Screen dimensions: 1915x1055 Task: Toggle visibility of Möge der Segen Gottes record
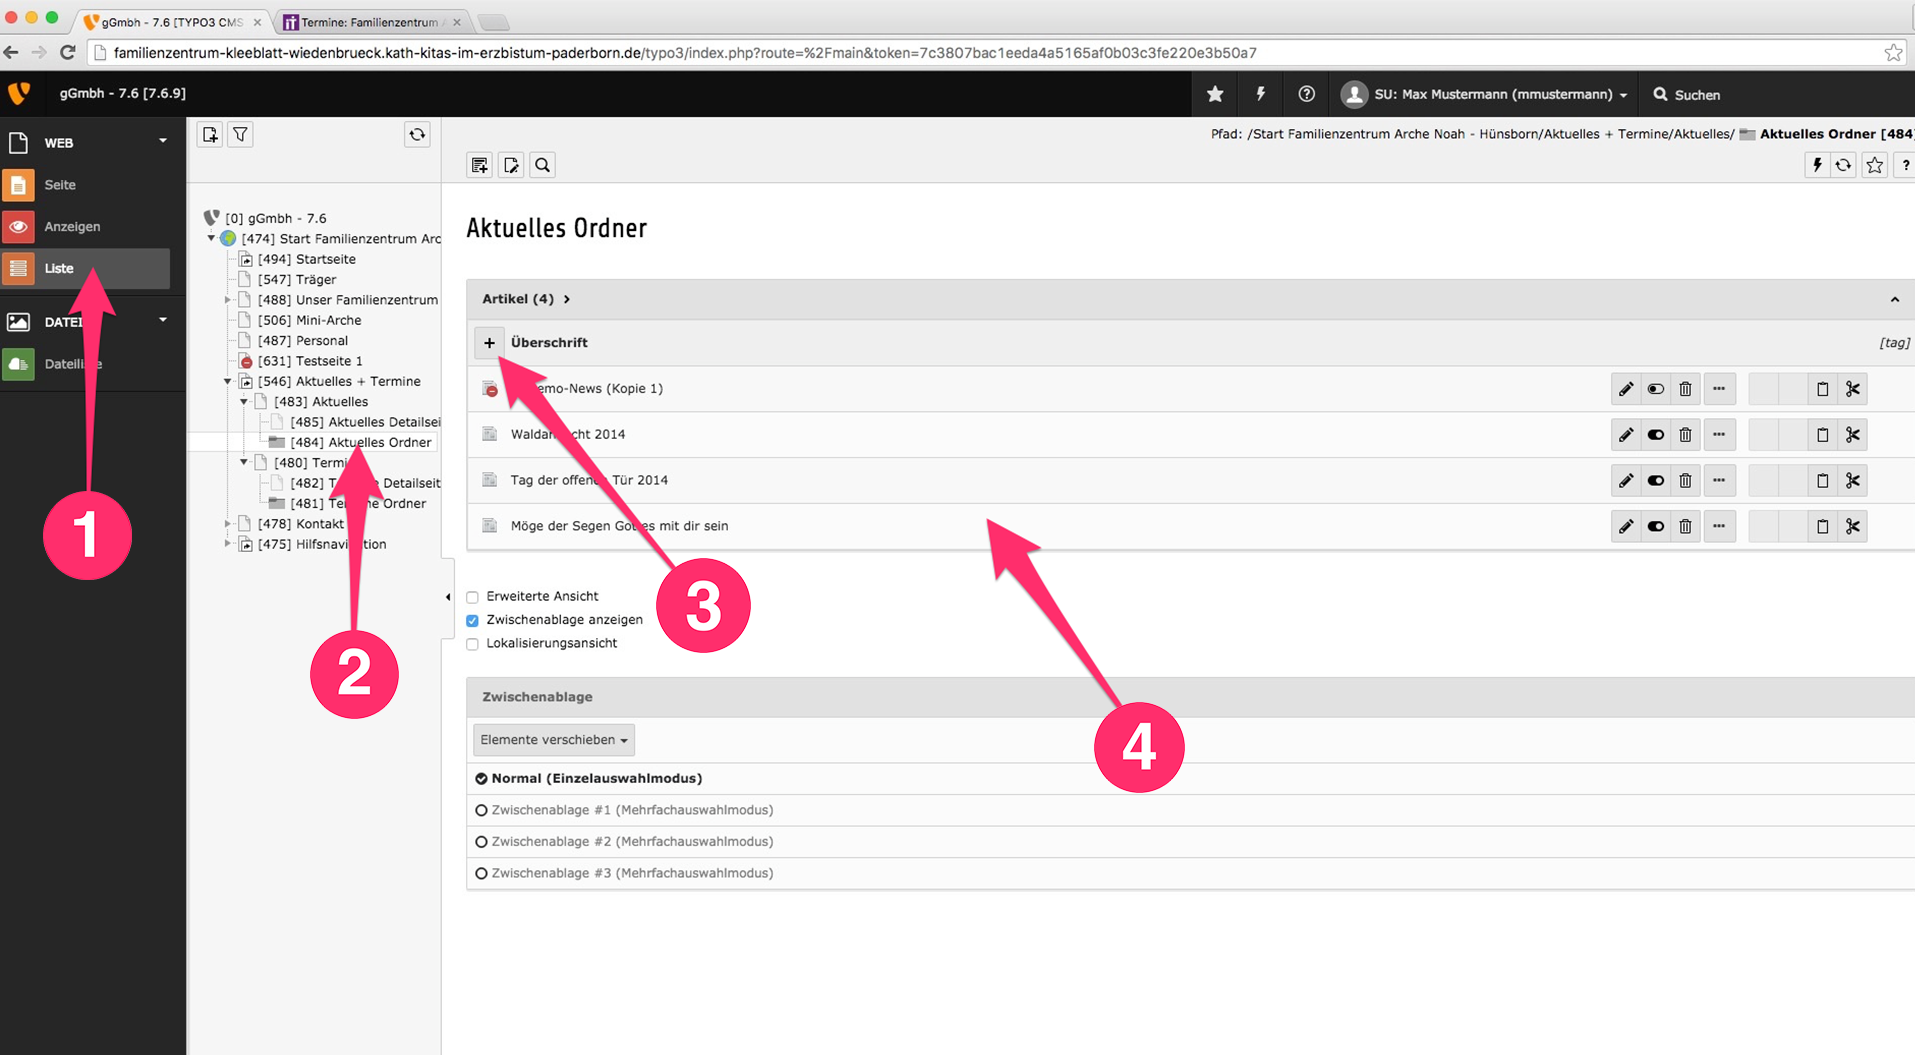click(1656, 527)
